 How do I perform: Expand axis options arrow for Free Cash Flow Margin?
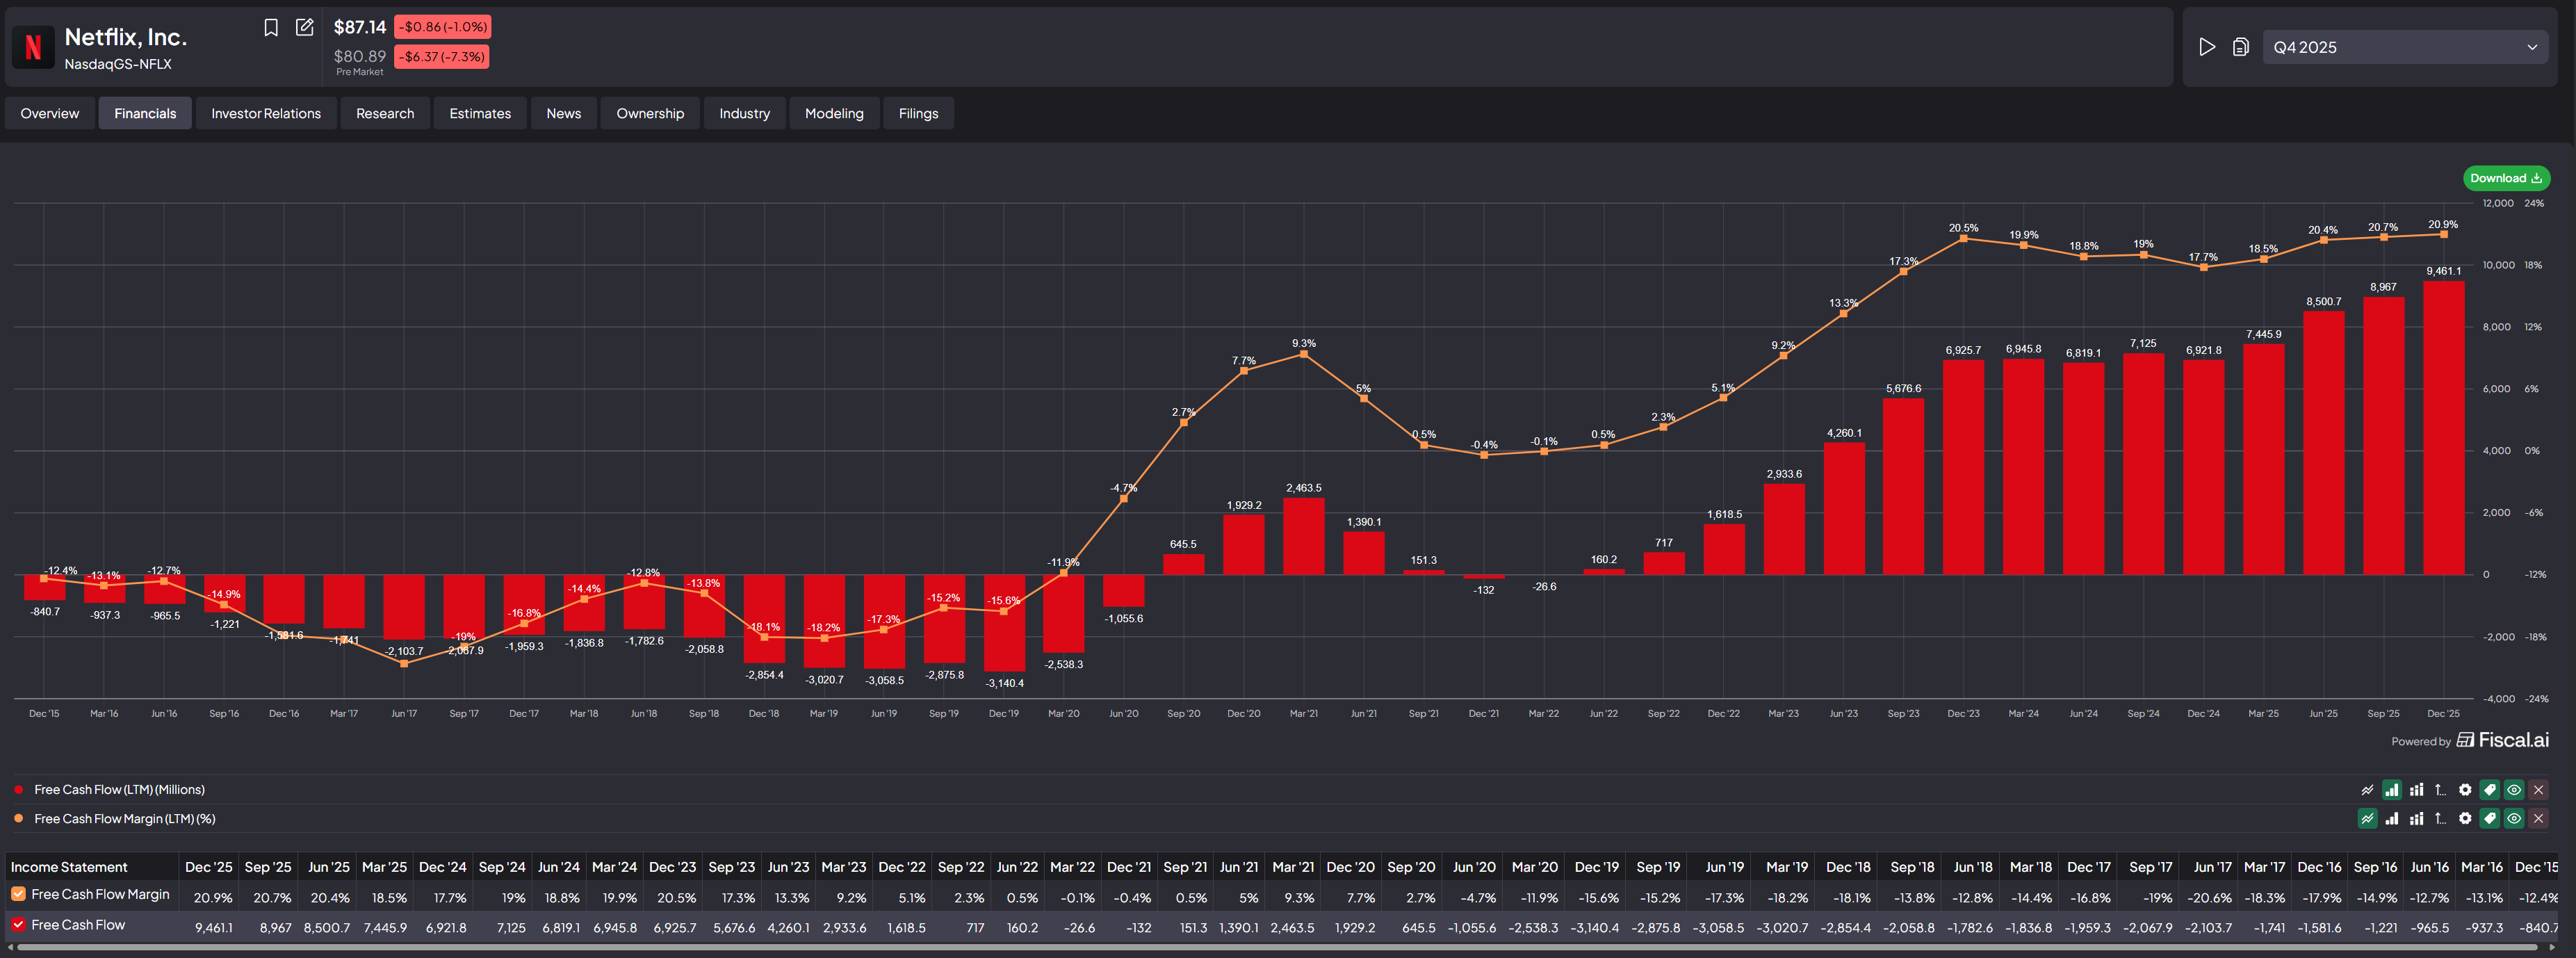(2440, 819)
